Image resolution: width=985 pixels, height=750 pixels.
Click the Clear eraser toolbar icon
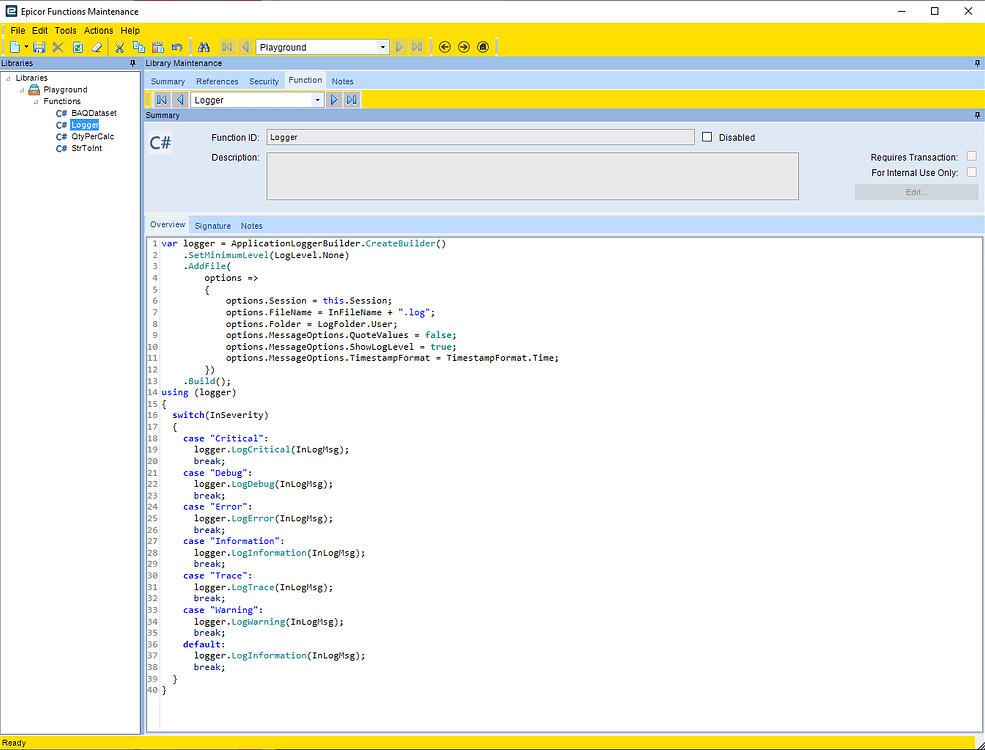pos(97,46)
